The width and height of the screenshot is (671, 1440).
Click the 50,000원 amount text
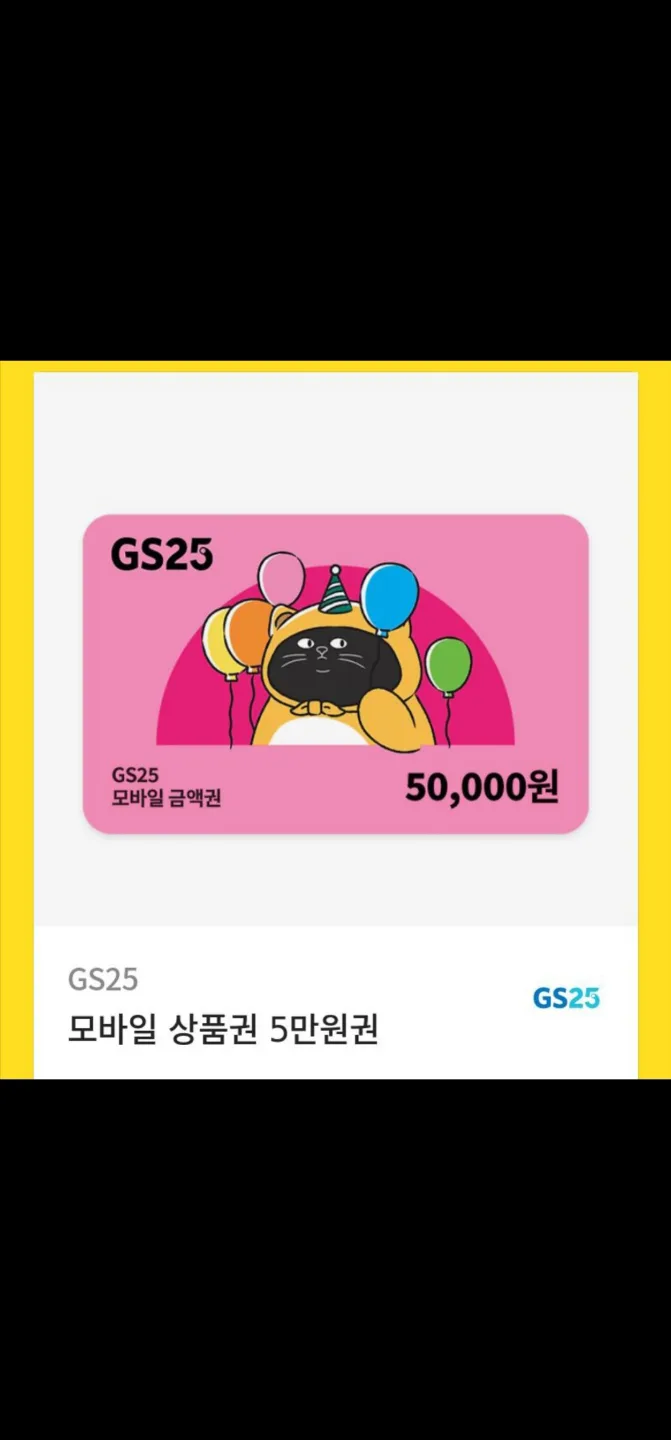pos(482,788)
